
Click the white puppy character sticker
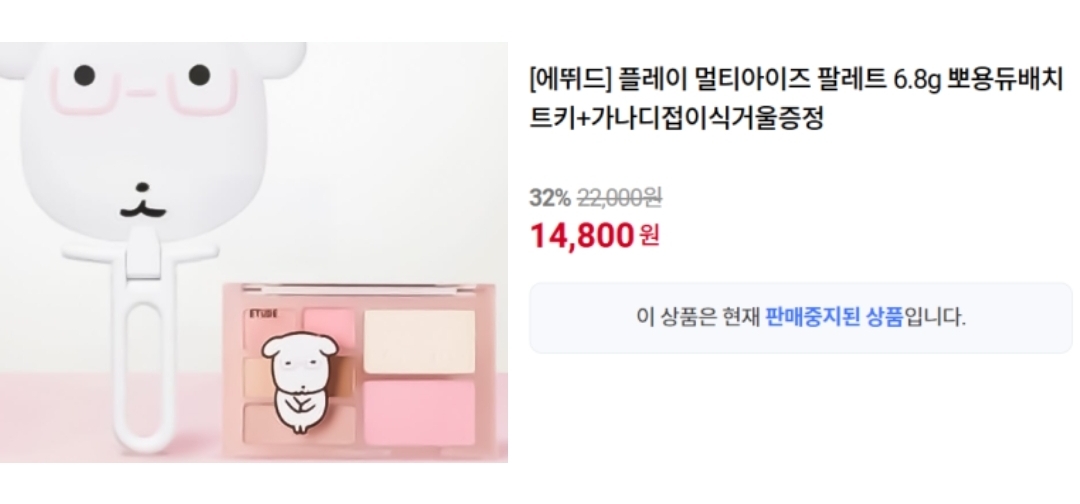[298, 382]
